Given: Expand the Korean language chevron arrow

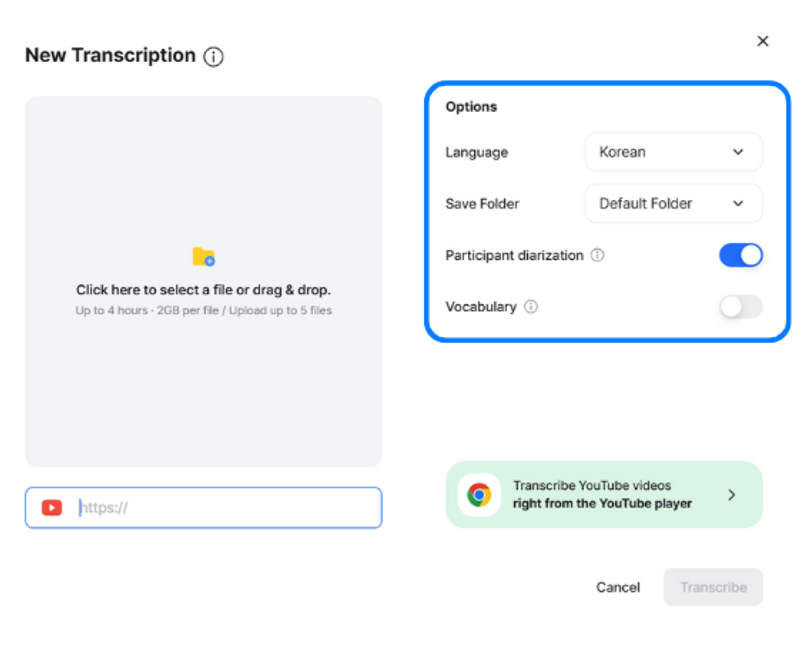Looking at the screenshot, I should pyautogui.click(x=738, y=152).
